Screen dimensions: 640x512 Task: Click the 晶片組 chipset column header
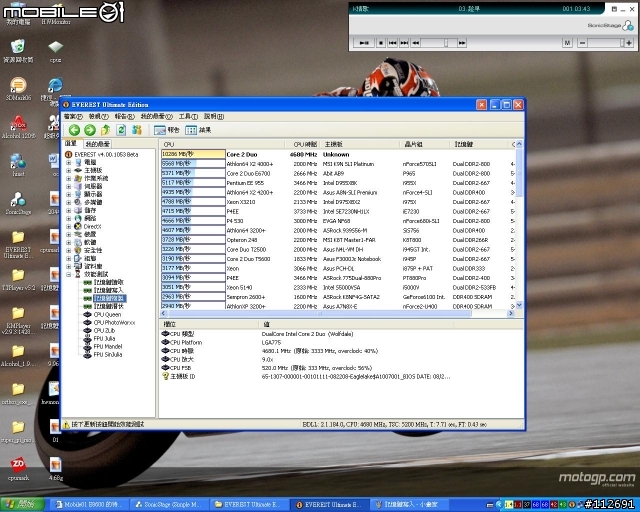[426, 144]
